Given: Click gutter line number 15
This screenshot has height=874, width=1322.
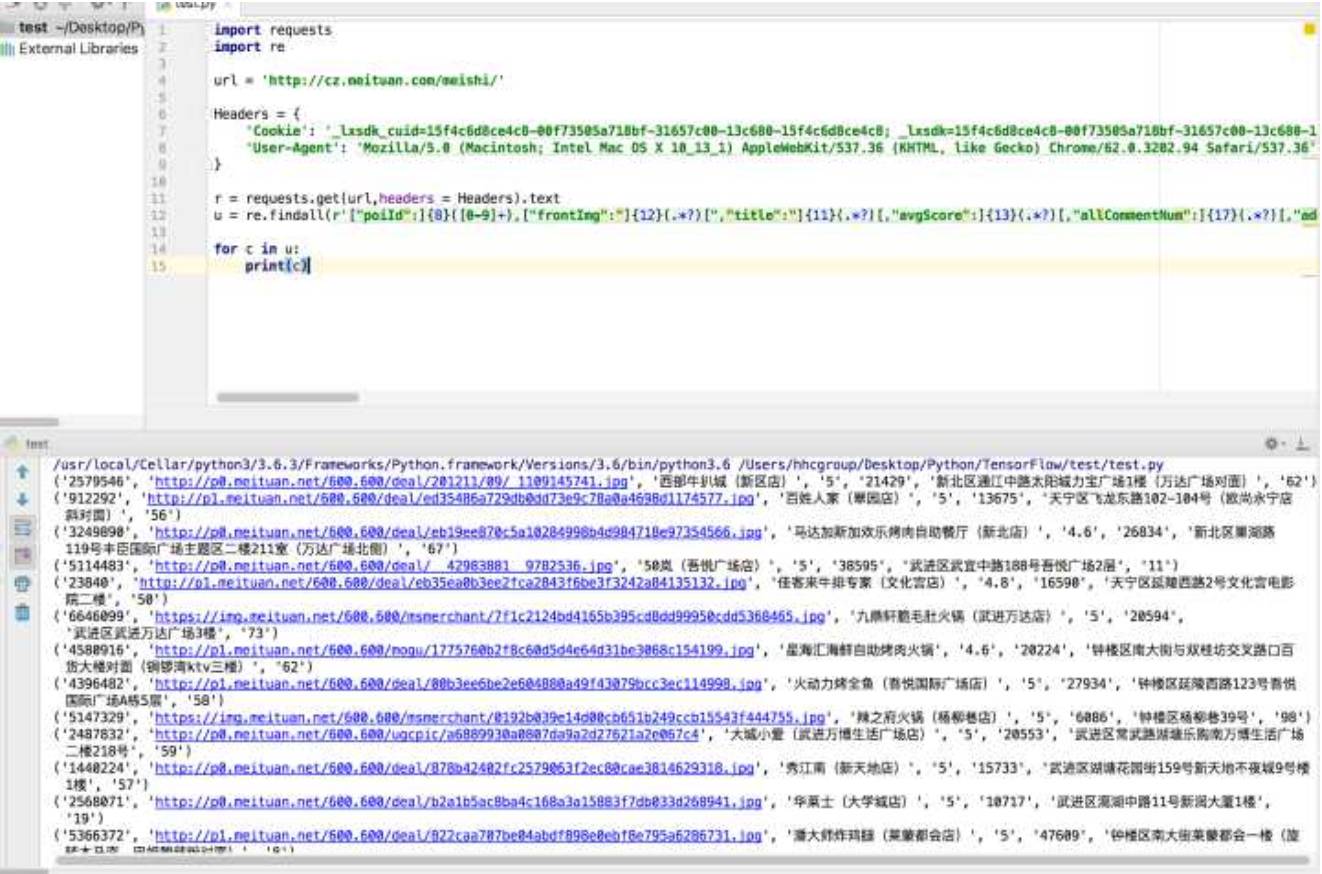Looking at the screenshot, I should click(x=159, y=266).
